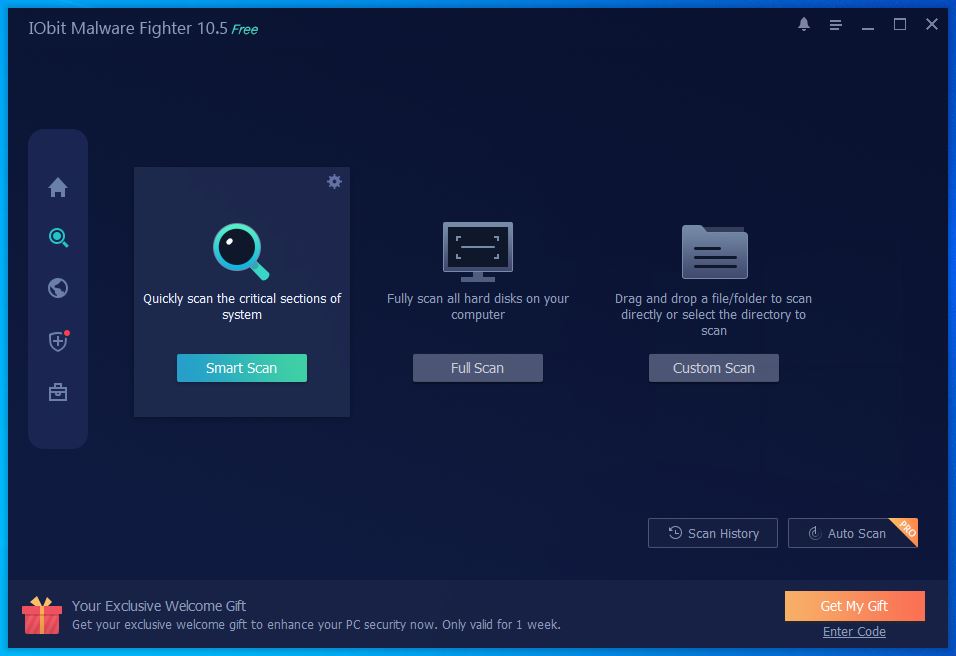Click the Full Scan monitor graphic
The image size is (956, 656).
click(477, 251)
